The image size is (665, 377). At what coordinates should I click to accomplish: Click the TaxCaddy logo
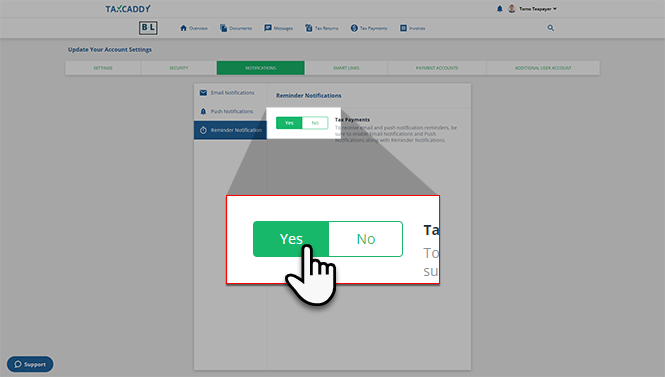(128, 8)
